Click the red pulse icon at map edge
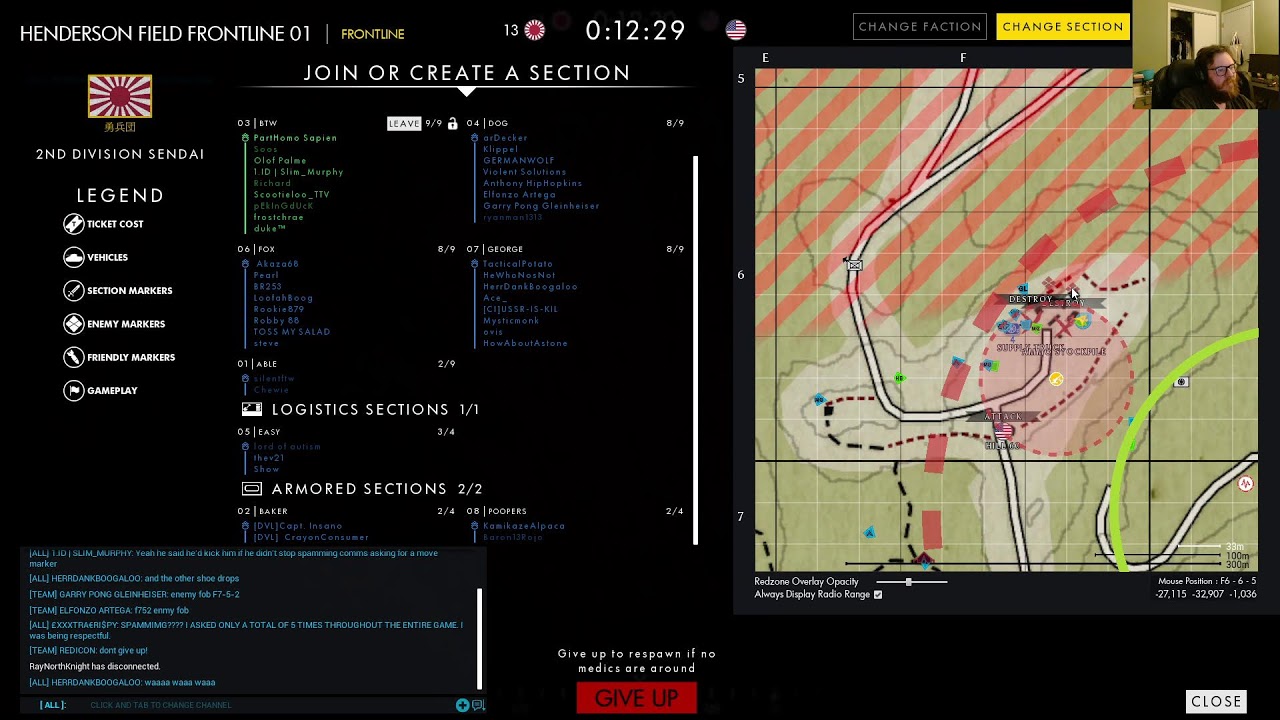Image resolution: width=1280 pixels, height=720 pixels. point(1245,484)
